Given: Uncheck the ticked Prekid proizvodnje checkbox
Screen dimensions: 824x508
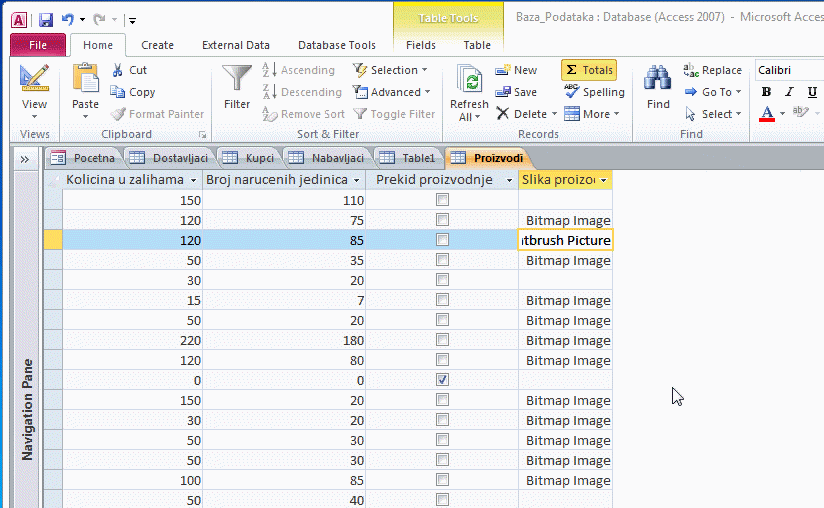Looking at the screenshot, I should pos(442,380).
